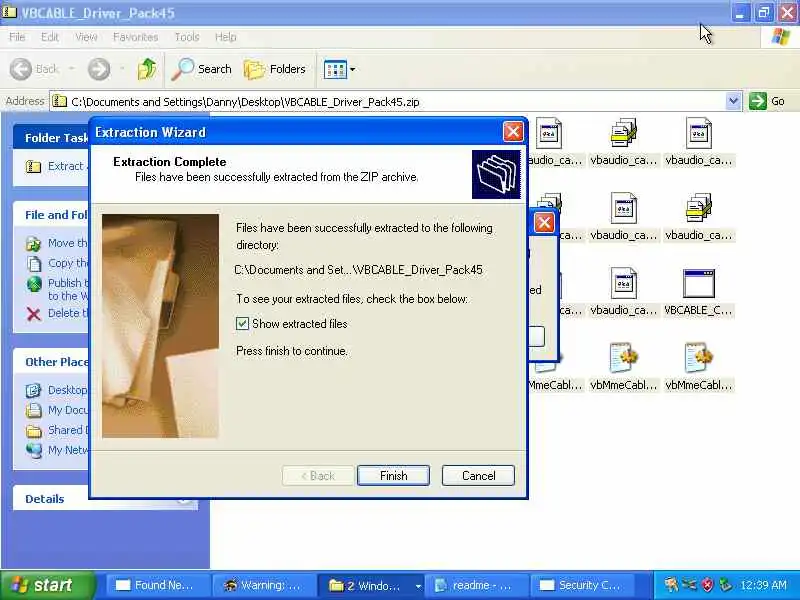
Task: Click Cancel in the Extraction Wizard
Action: 478,476
